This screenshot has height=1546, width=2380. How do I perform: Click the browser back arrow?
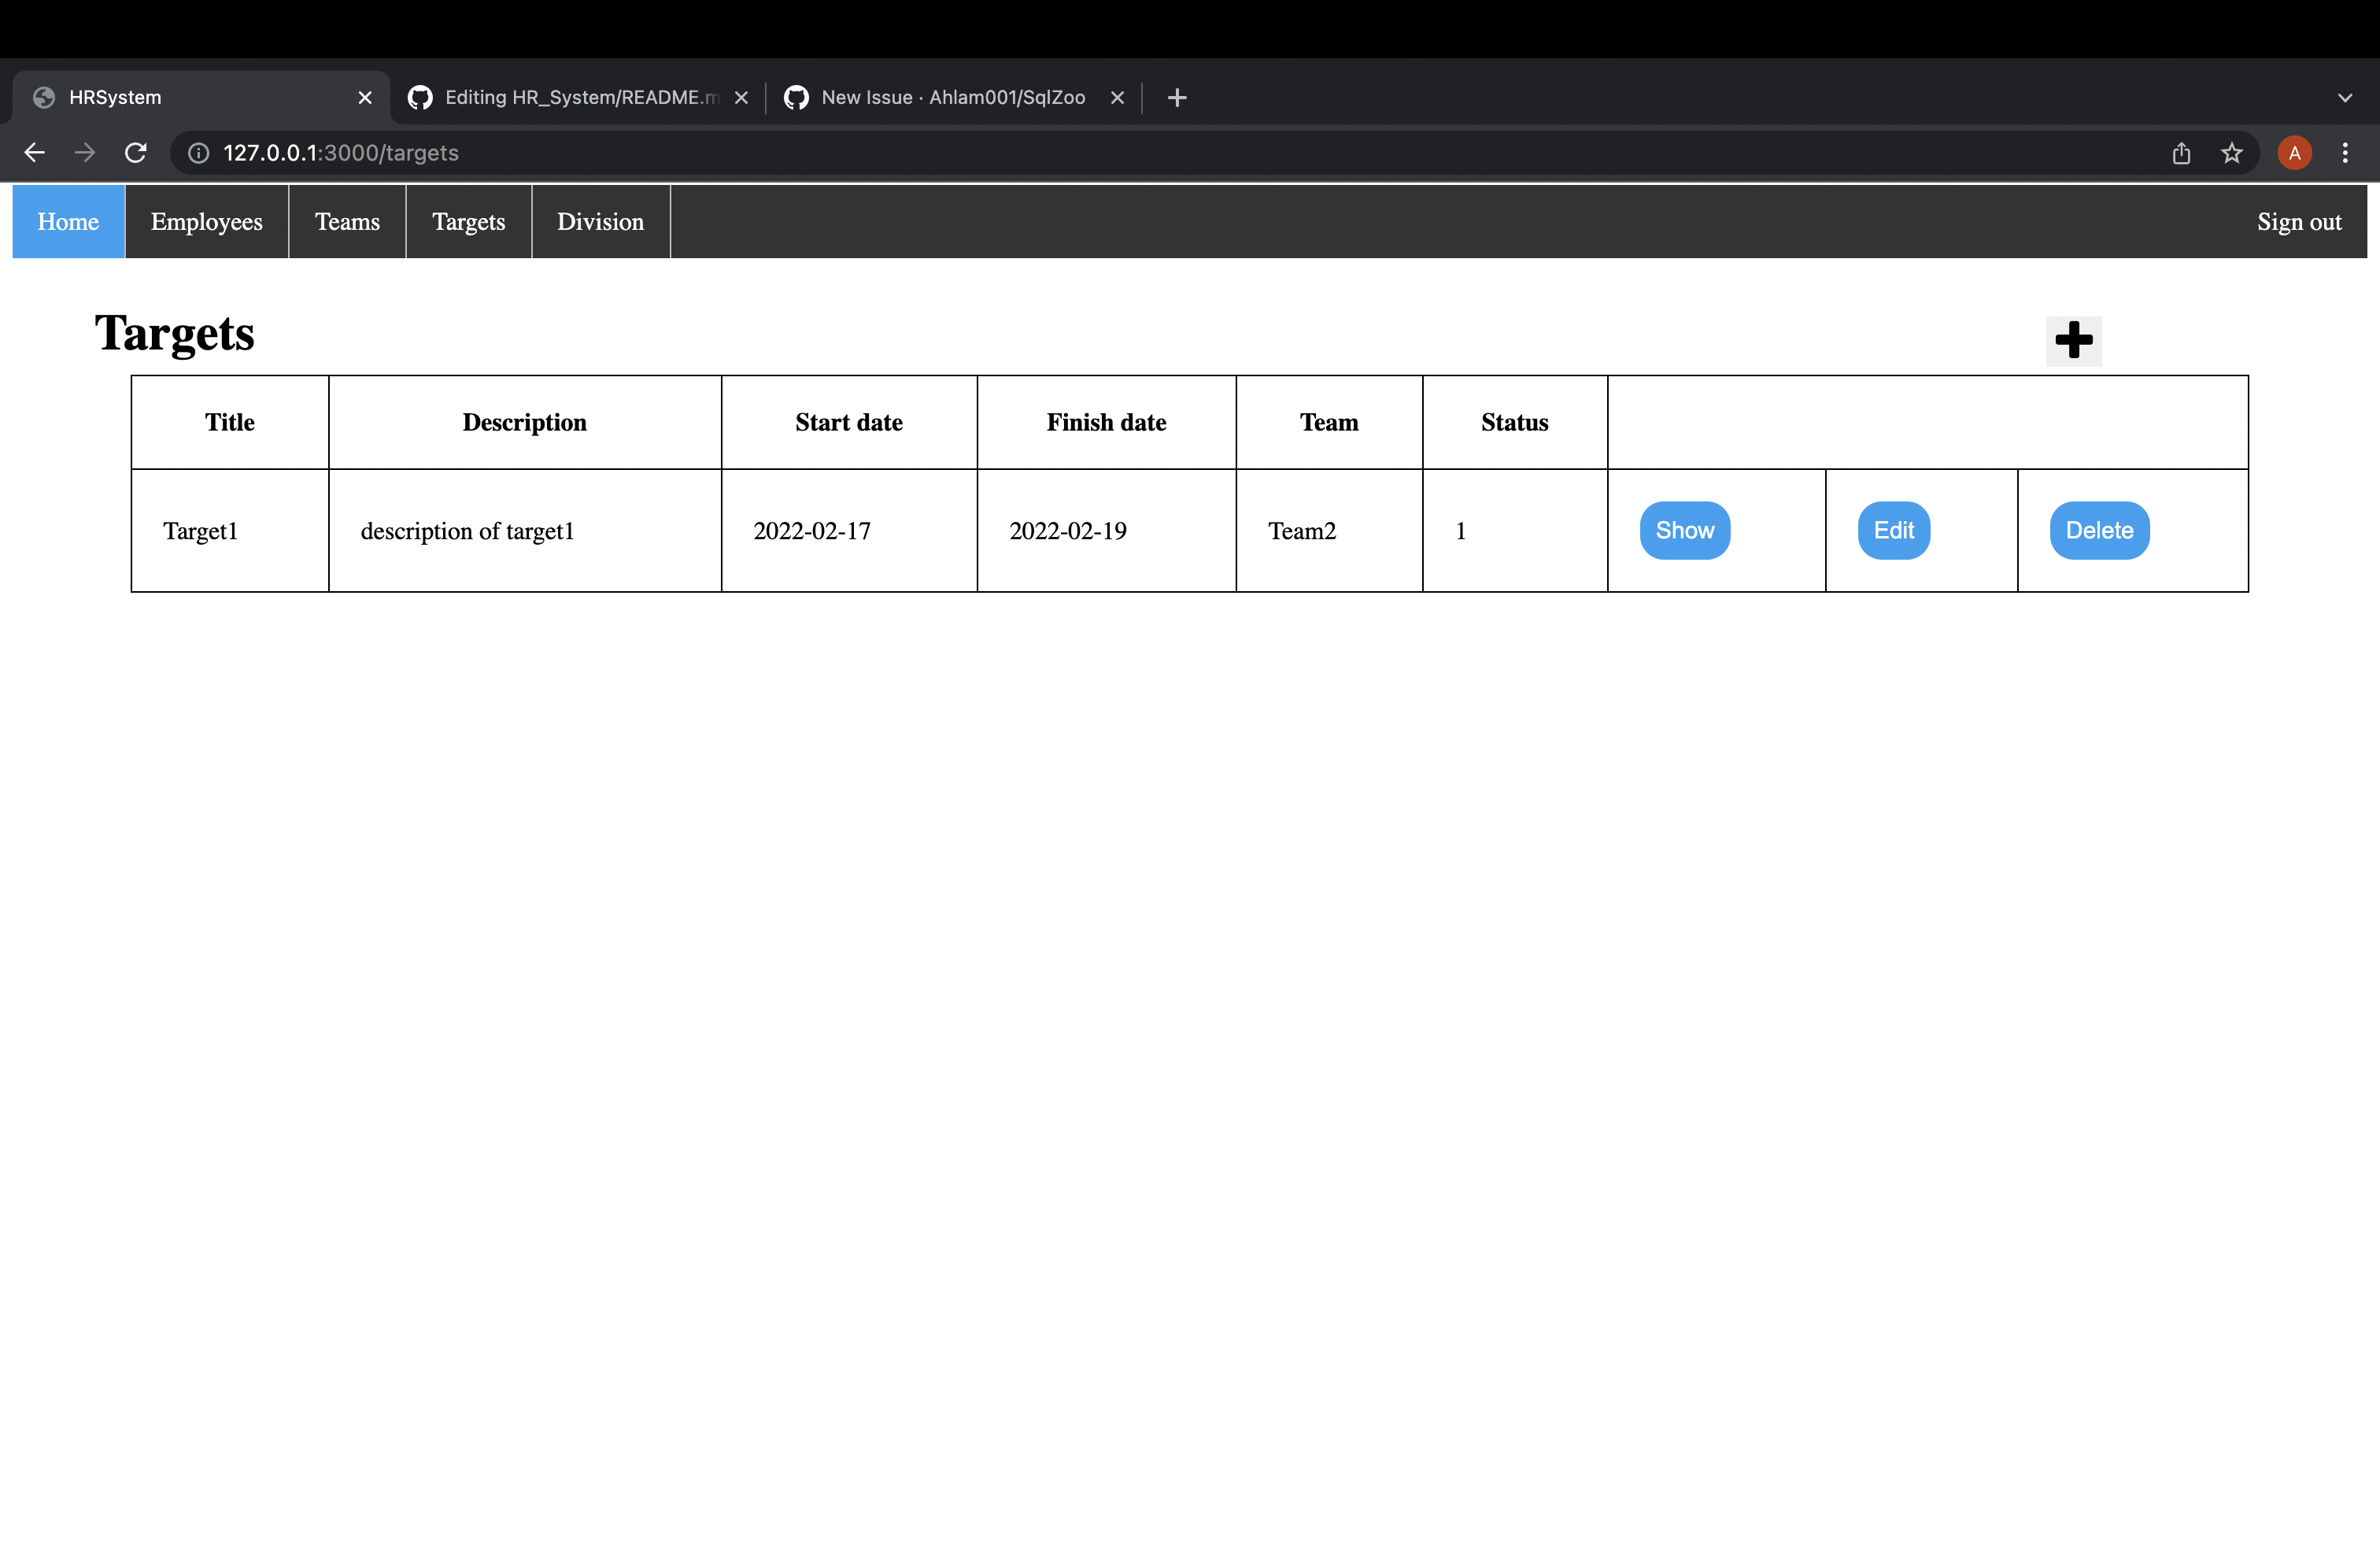(x=35, y=153)
